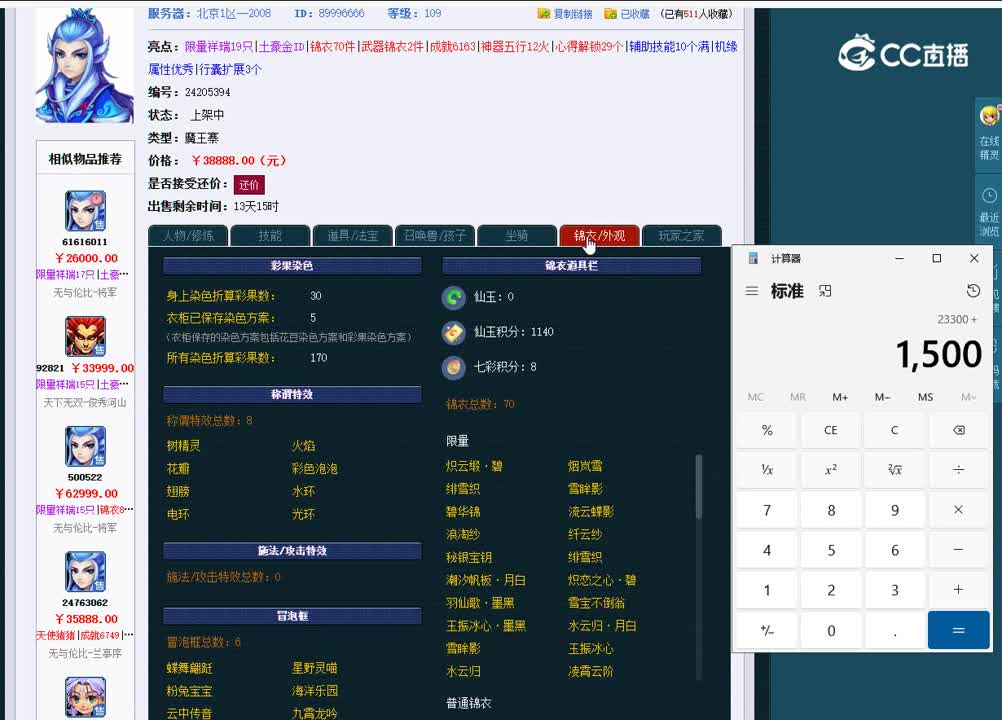Open the 最近浏览 clock icon
Image resolution: width=1002 pixels, height=720 pixels.
point(989,196)
